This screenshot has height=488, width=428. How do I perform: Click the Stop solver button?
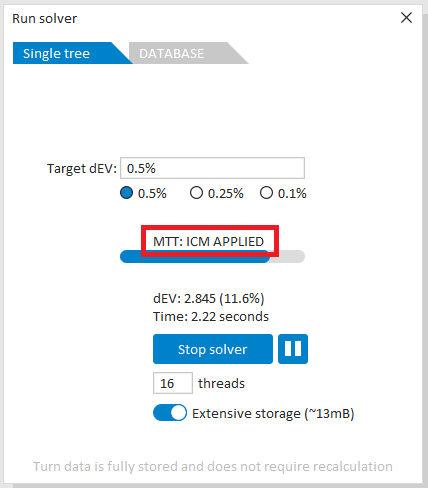click(213, 349)
